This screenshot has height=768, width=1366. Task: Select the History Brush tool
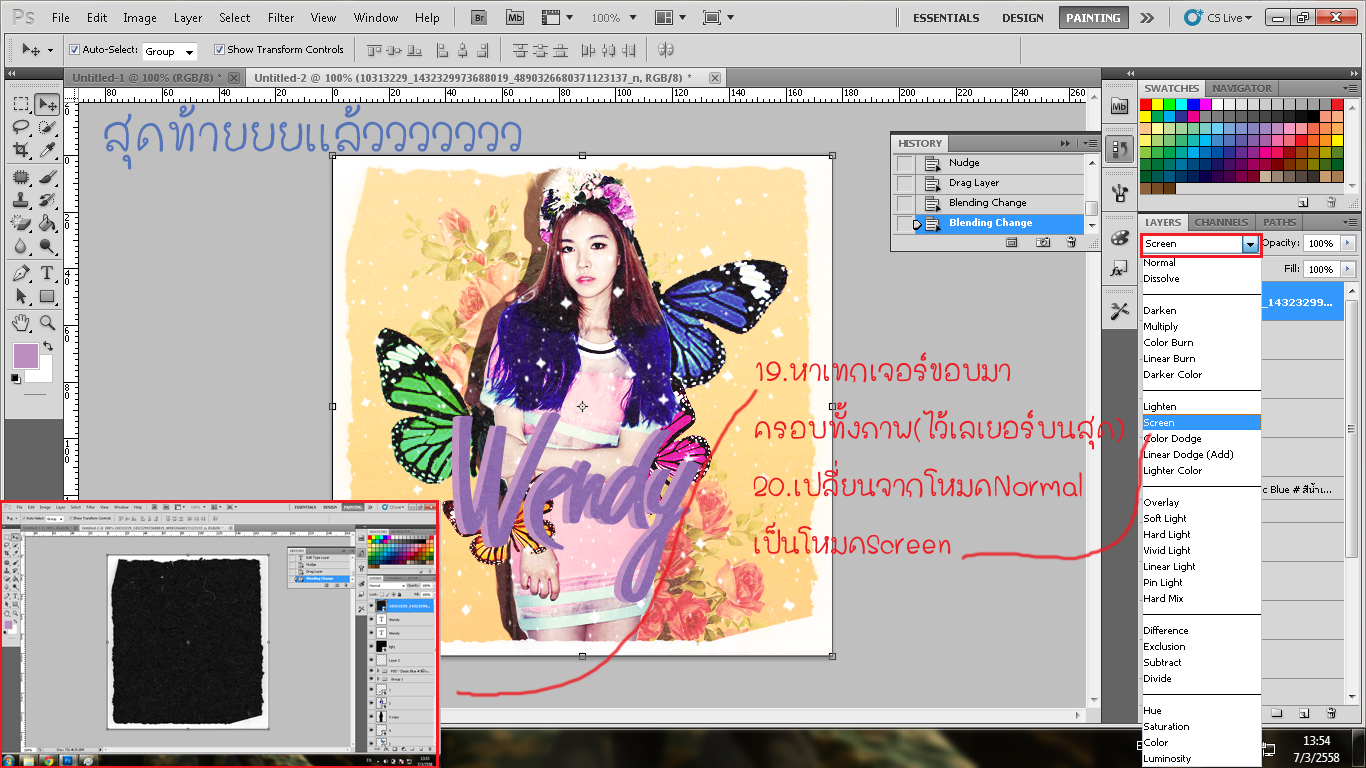click(47, 200)
